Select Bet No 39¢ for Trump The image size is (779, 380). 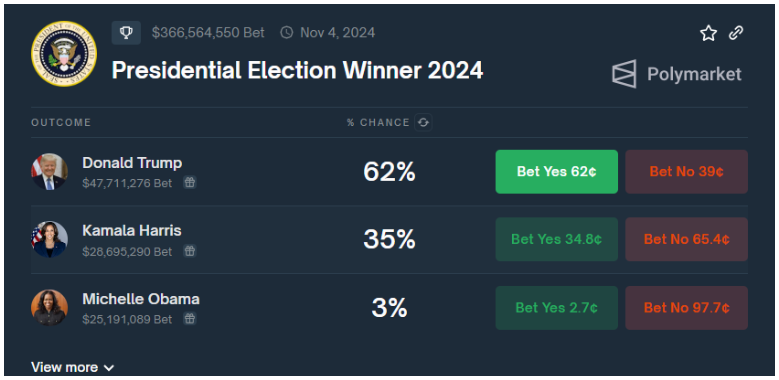pyautogui.click(x=686, y=172)
